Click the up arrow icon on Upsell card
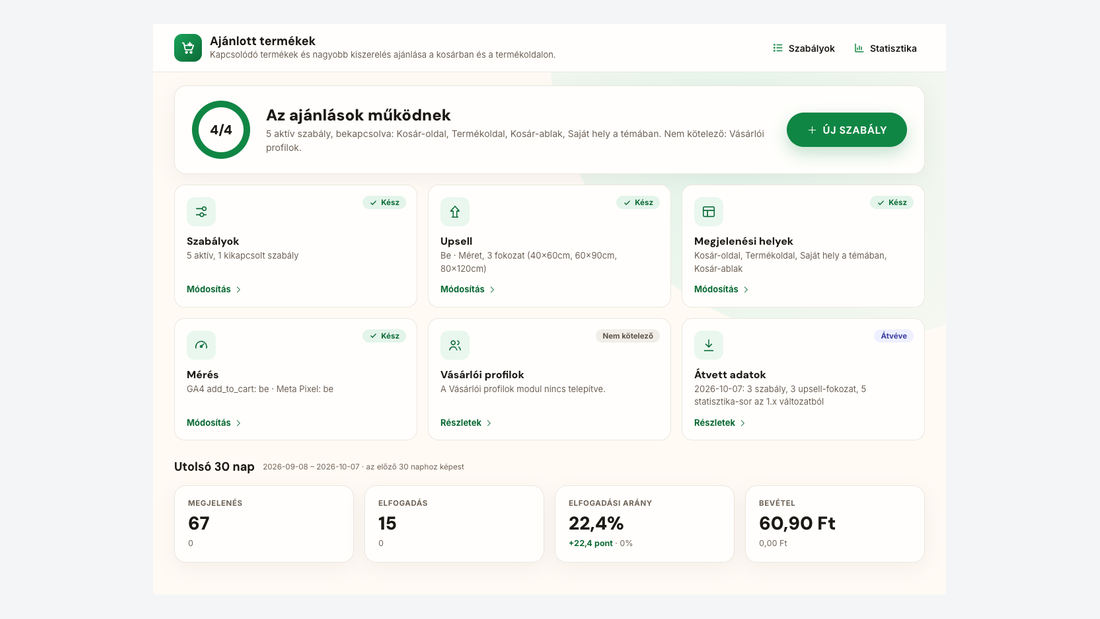This screenshot has width=1100, height=619. (x=455, y=212)
